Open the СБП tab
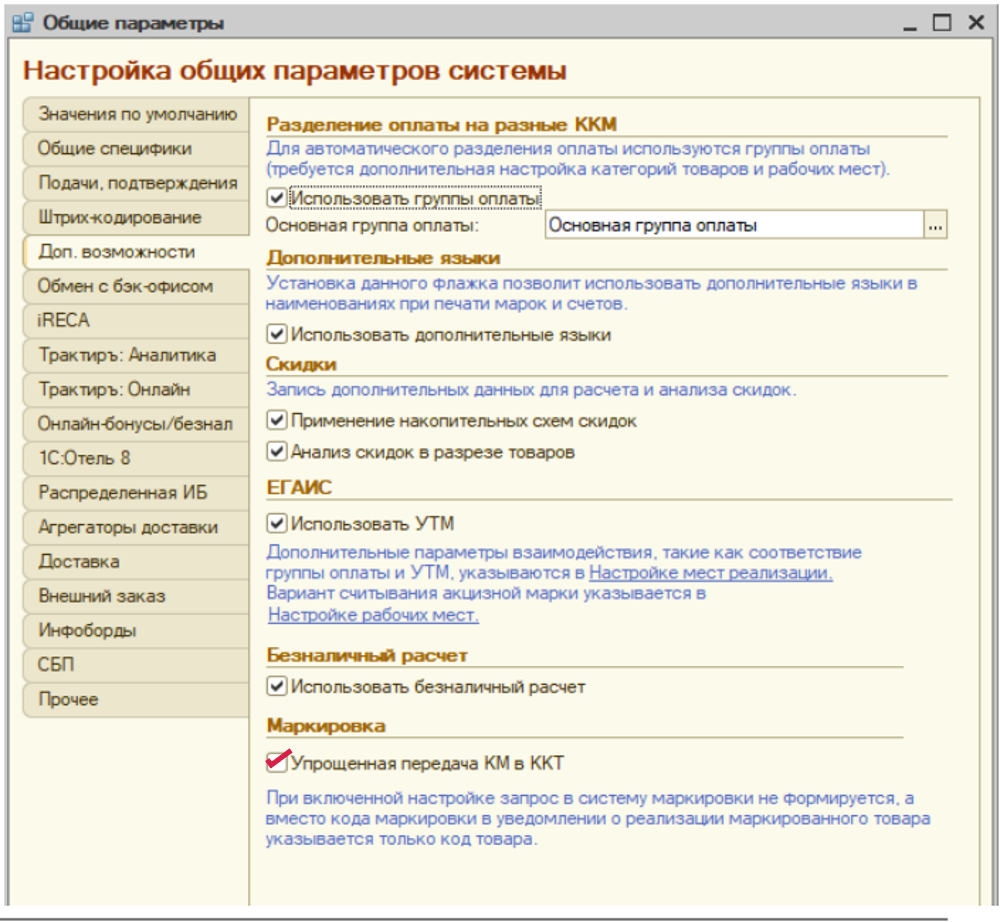Viewport: 1000px width, 922px height. tap(57, 665)
